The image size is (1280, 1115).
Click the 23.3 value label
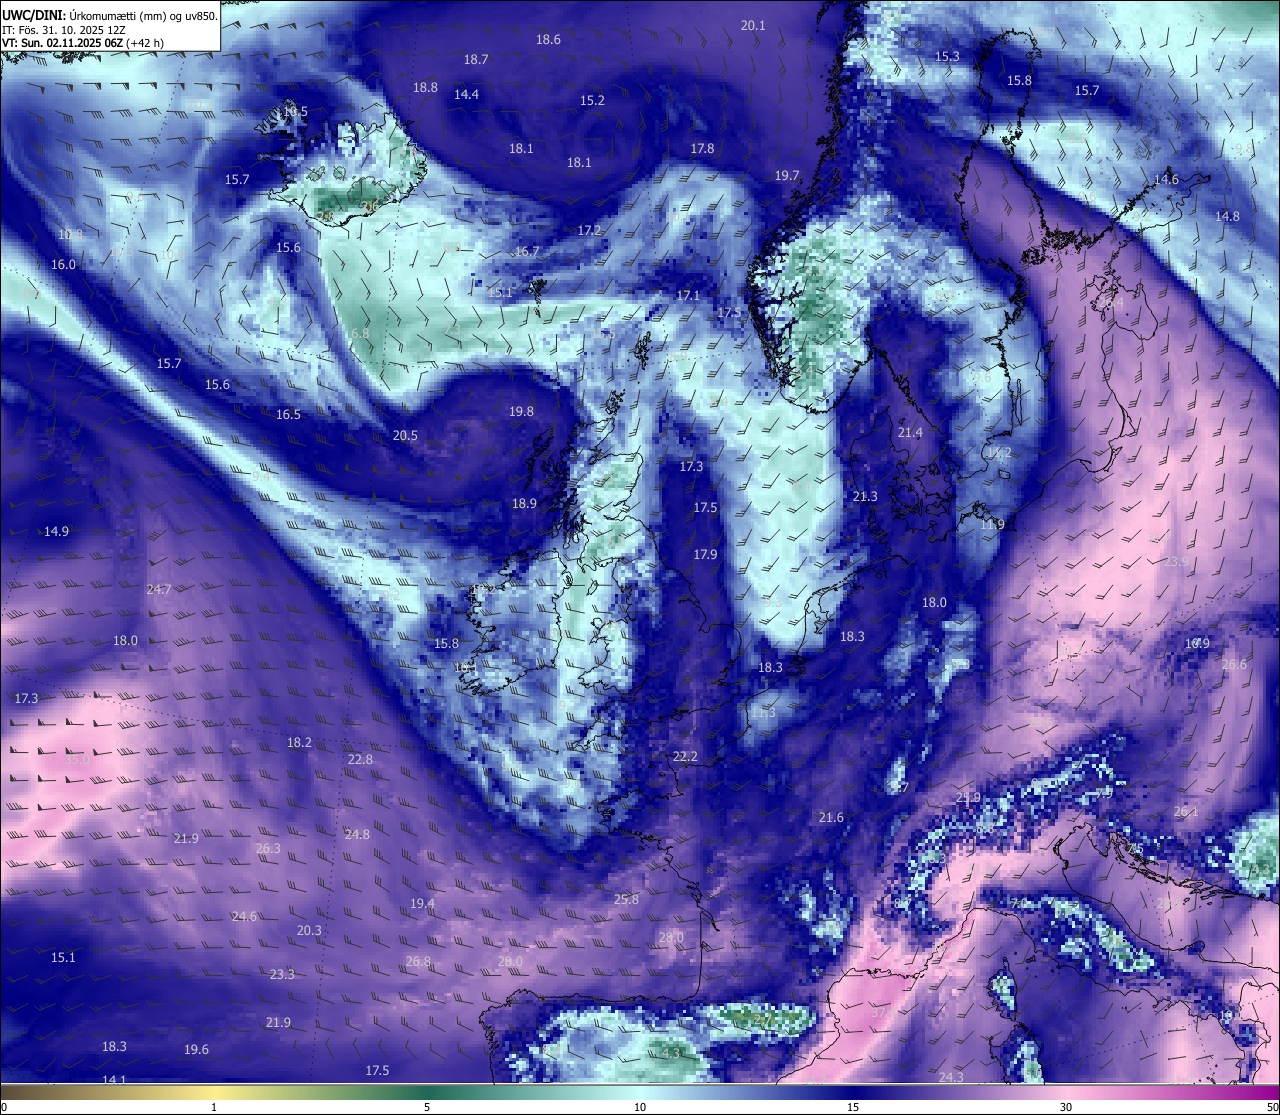click(282, 975)
